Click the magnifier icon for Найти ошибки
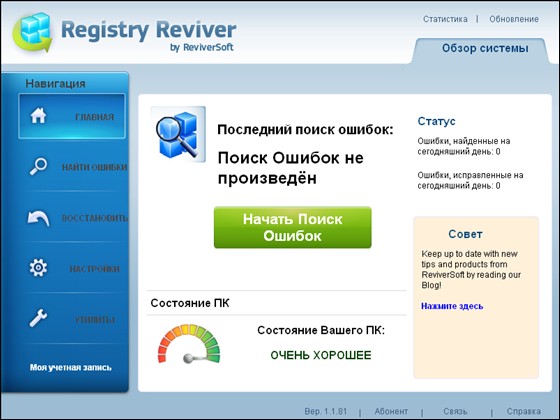The width and height of the screenshot is (560, 420). tap(38, 166)
